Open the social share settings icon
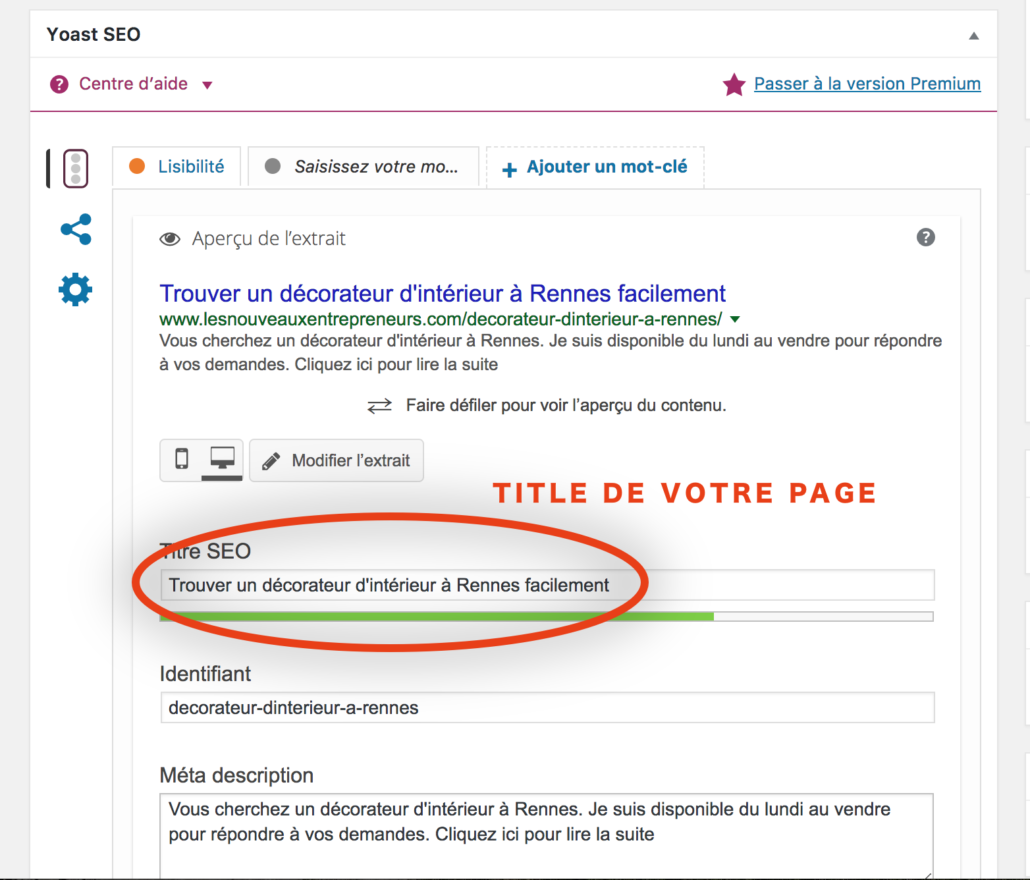 (76, 229)
